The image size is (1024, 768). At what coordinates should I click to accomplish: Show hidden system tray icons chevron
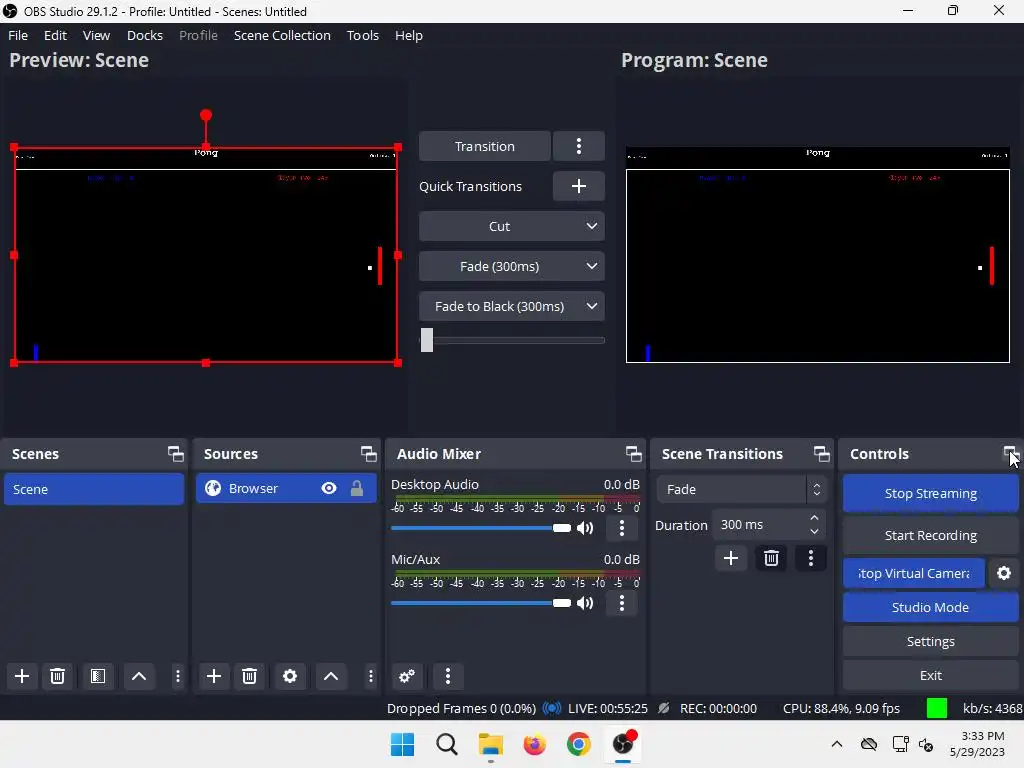pyautogui.click(x=837, y=744)
